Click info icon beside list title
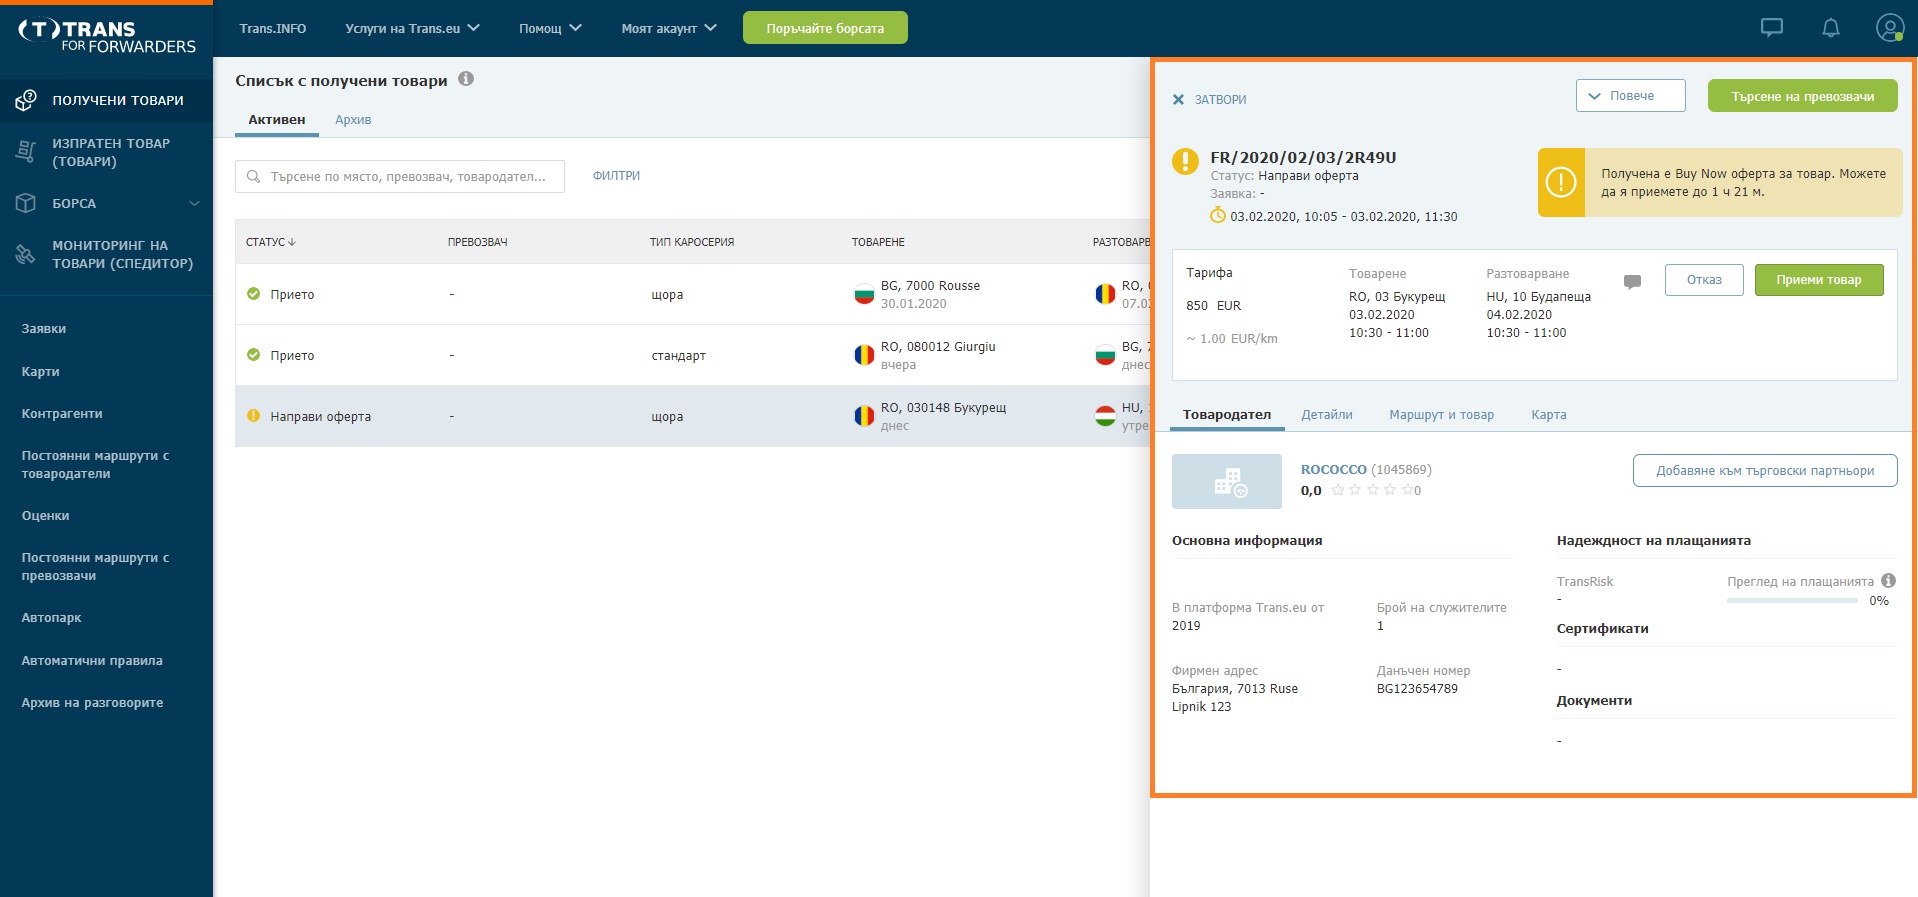Viewport: 1918px width, 897px height. coord(466,79)
